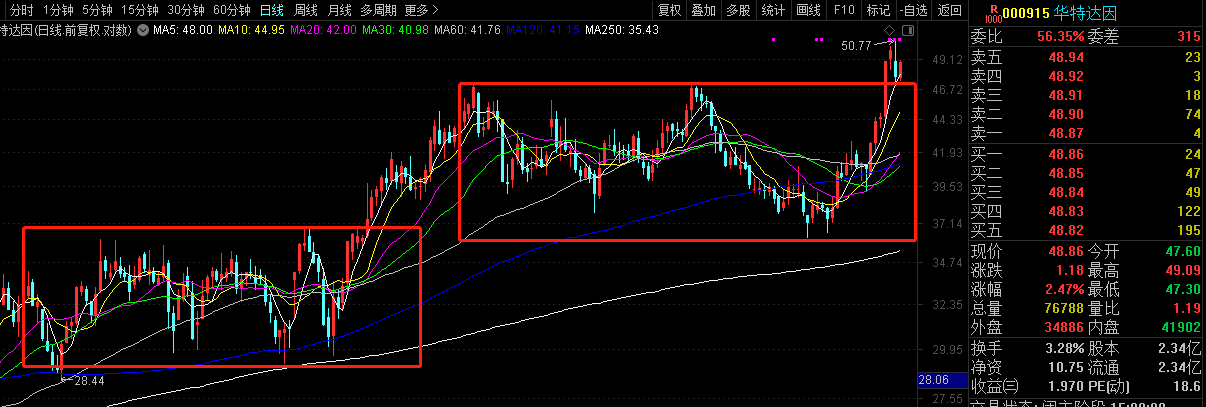The width and height of the screenshot is (1206, 407).
Task: Click the 最高 value 49.09
Action: pos(1181,270)
